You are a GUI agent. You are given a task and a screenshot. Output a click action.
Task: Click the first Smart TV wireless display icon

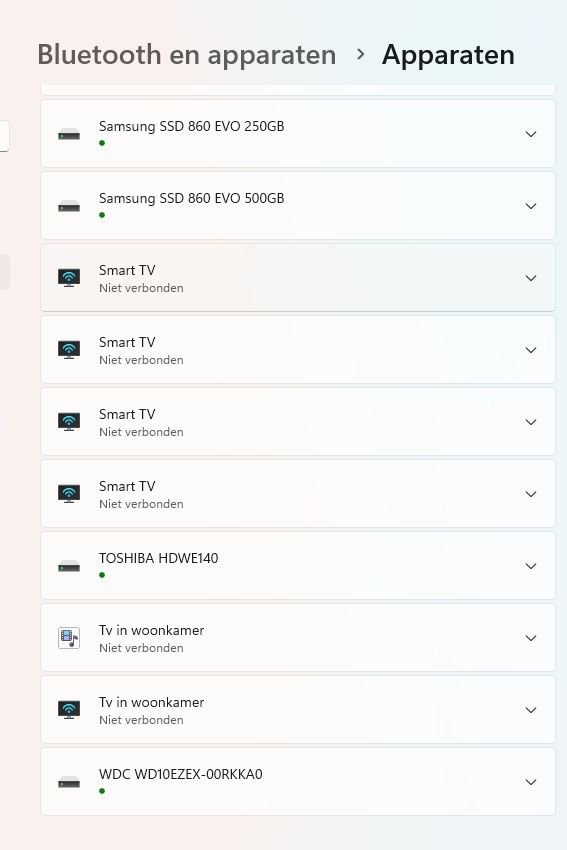pyautogui.click(x=69, y=278)
